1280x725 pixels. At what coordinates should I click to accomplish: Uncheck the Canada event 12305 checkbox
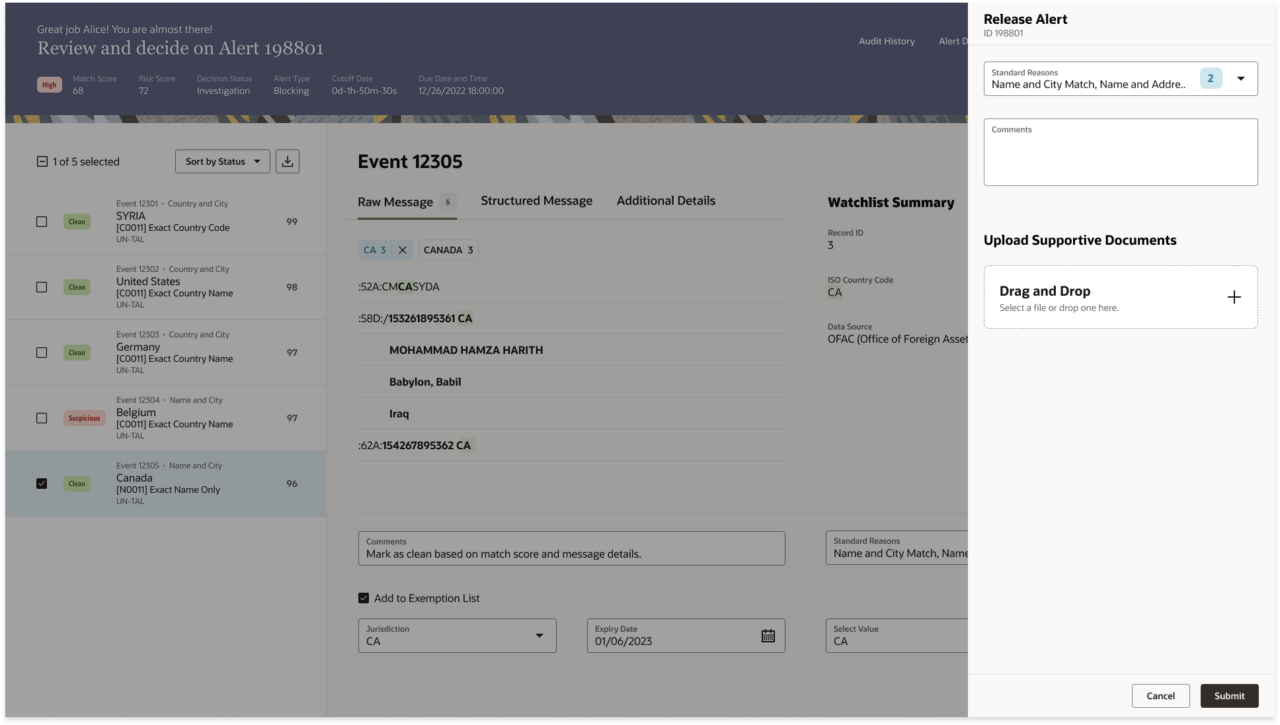[x=42, y=483]
